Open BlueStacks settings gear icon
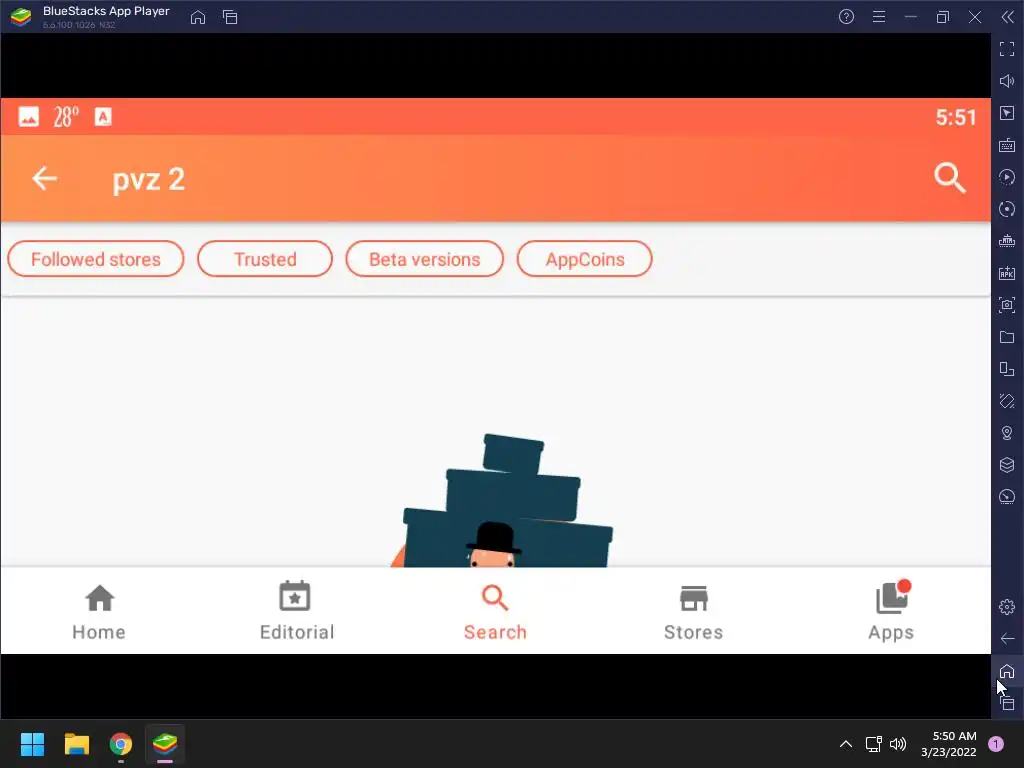 pos(1007,607)
